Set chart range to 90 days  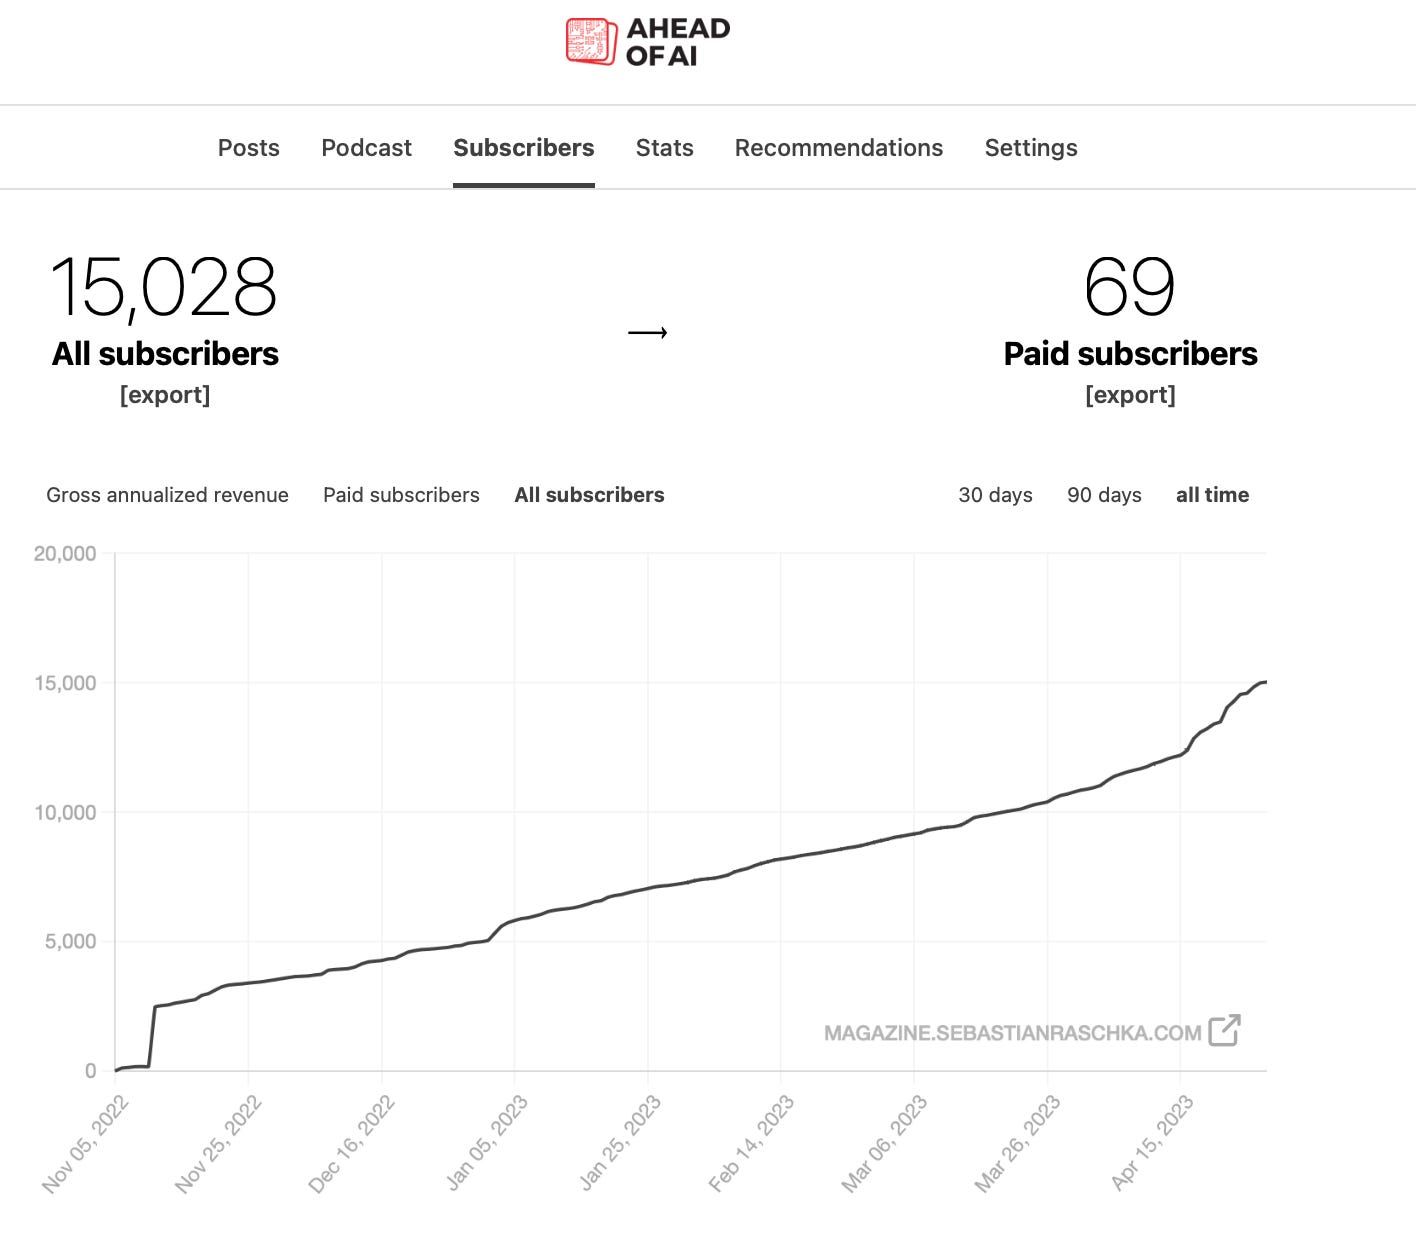click(1104, 495)
